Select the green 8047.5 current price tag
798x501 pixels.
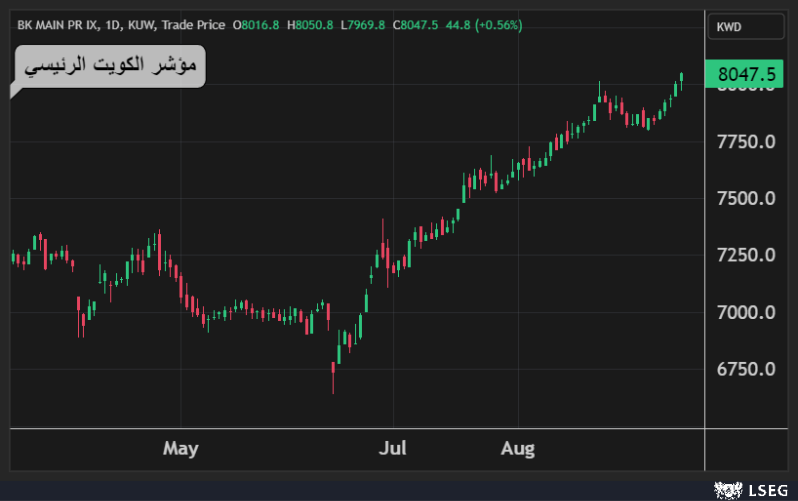coord(746,74)
